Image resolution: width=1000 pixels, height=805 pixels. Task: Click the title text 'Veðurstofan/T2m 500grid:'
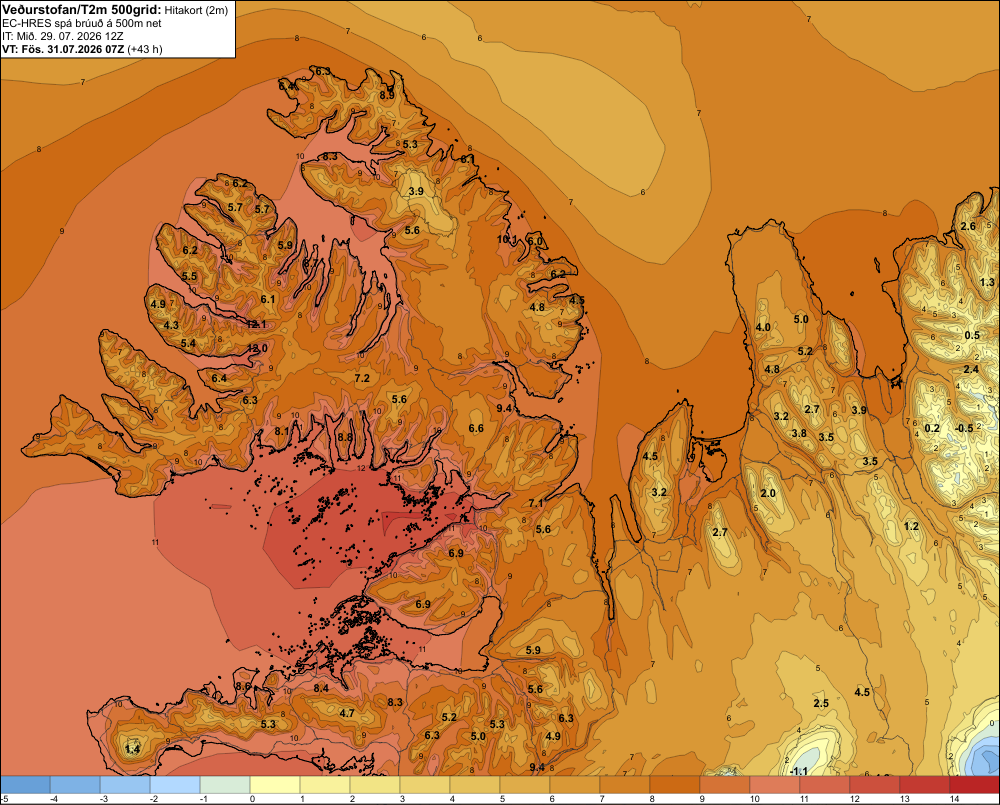click(x=82, y=9)
